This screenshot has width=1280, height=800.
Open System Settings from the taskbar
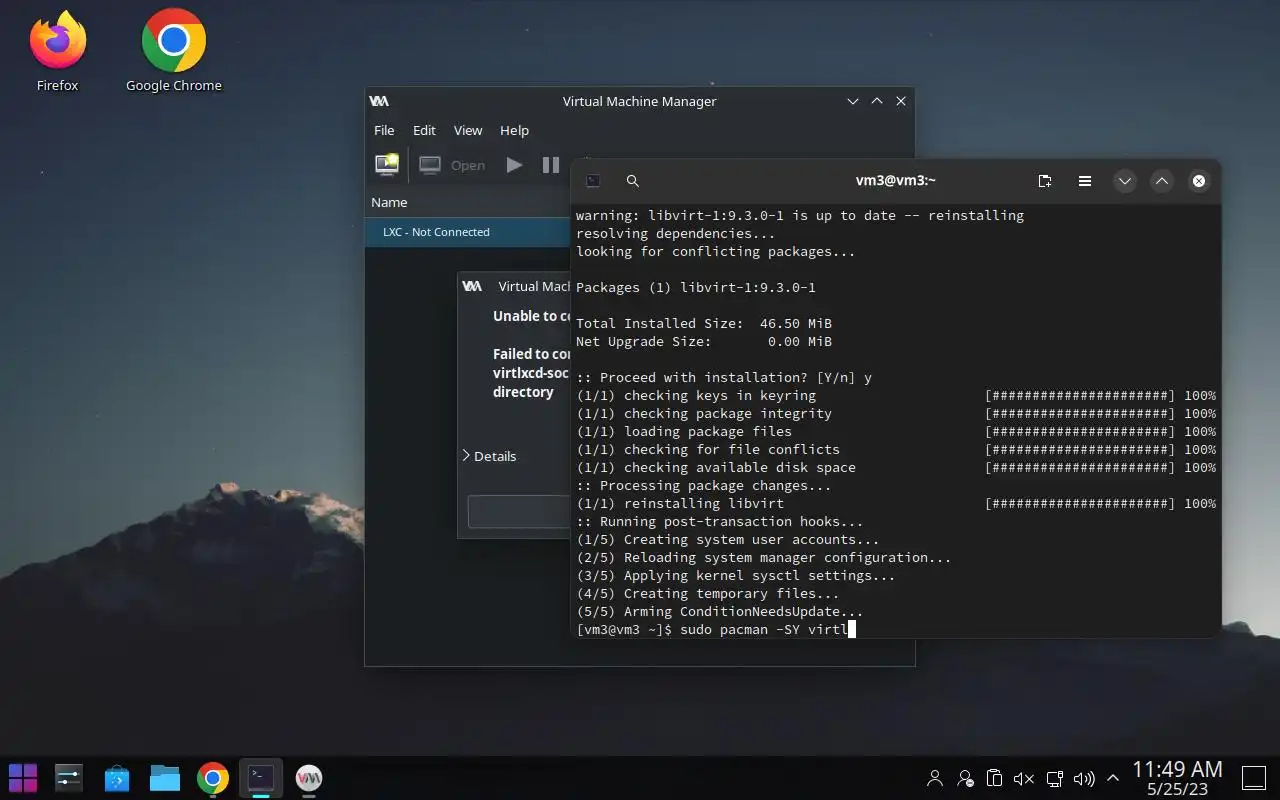69,778
